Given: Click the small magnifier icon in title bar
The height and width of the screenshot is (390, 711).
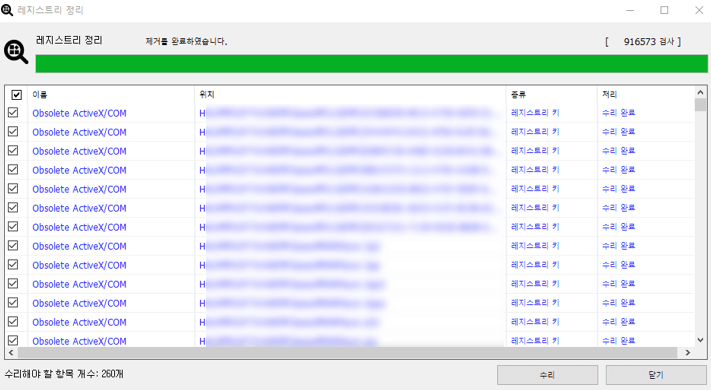Looking at the screenshot, I should coord(7,10).
